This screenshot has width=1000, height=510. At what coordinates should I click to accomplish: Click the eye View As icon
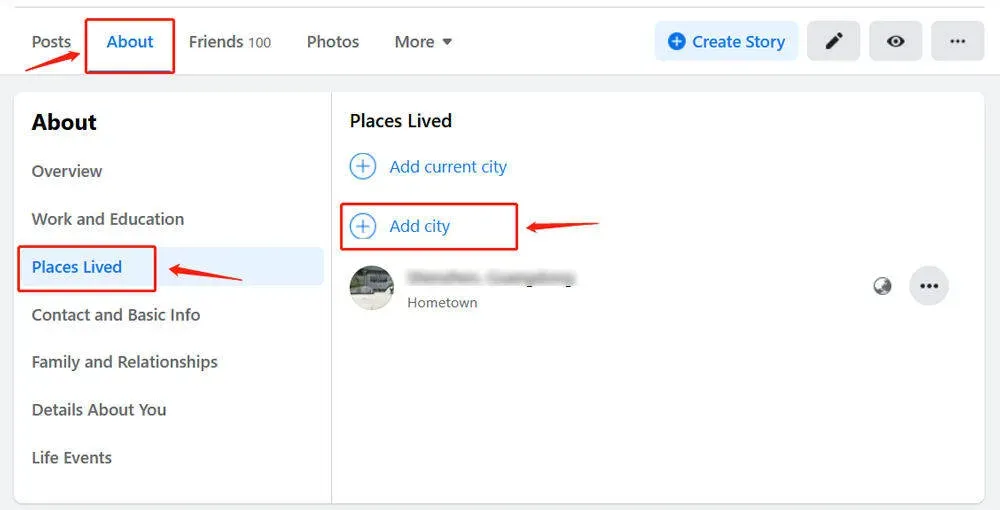coord(895,41)
